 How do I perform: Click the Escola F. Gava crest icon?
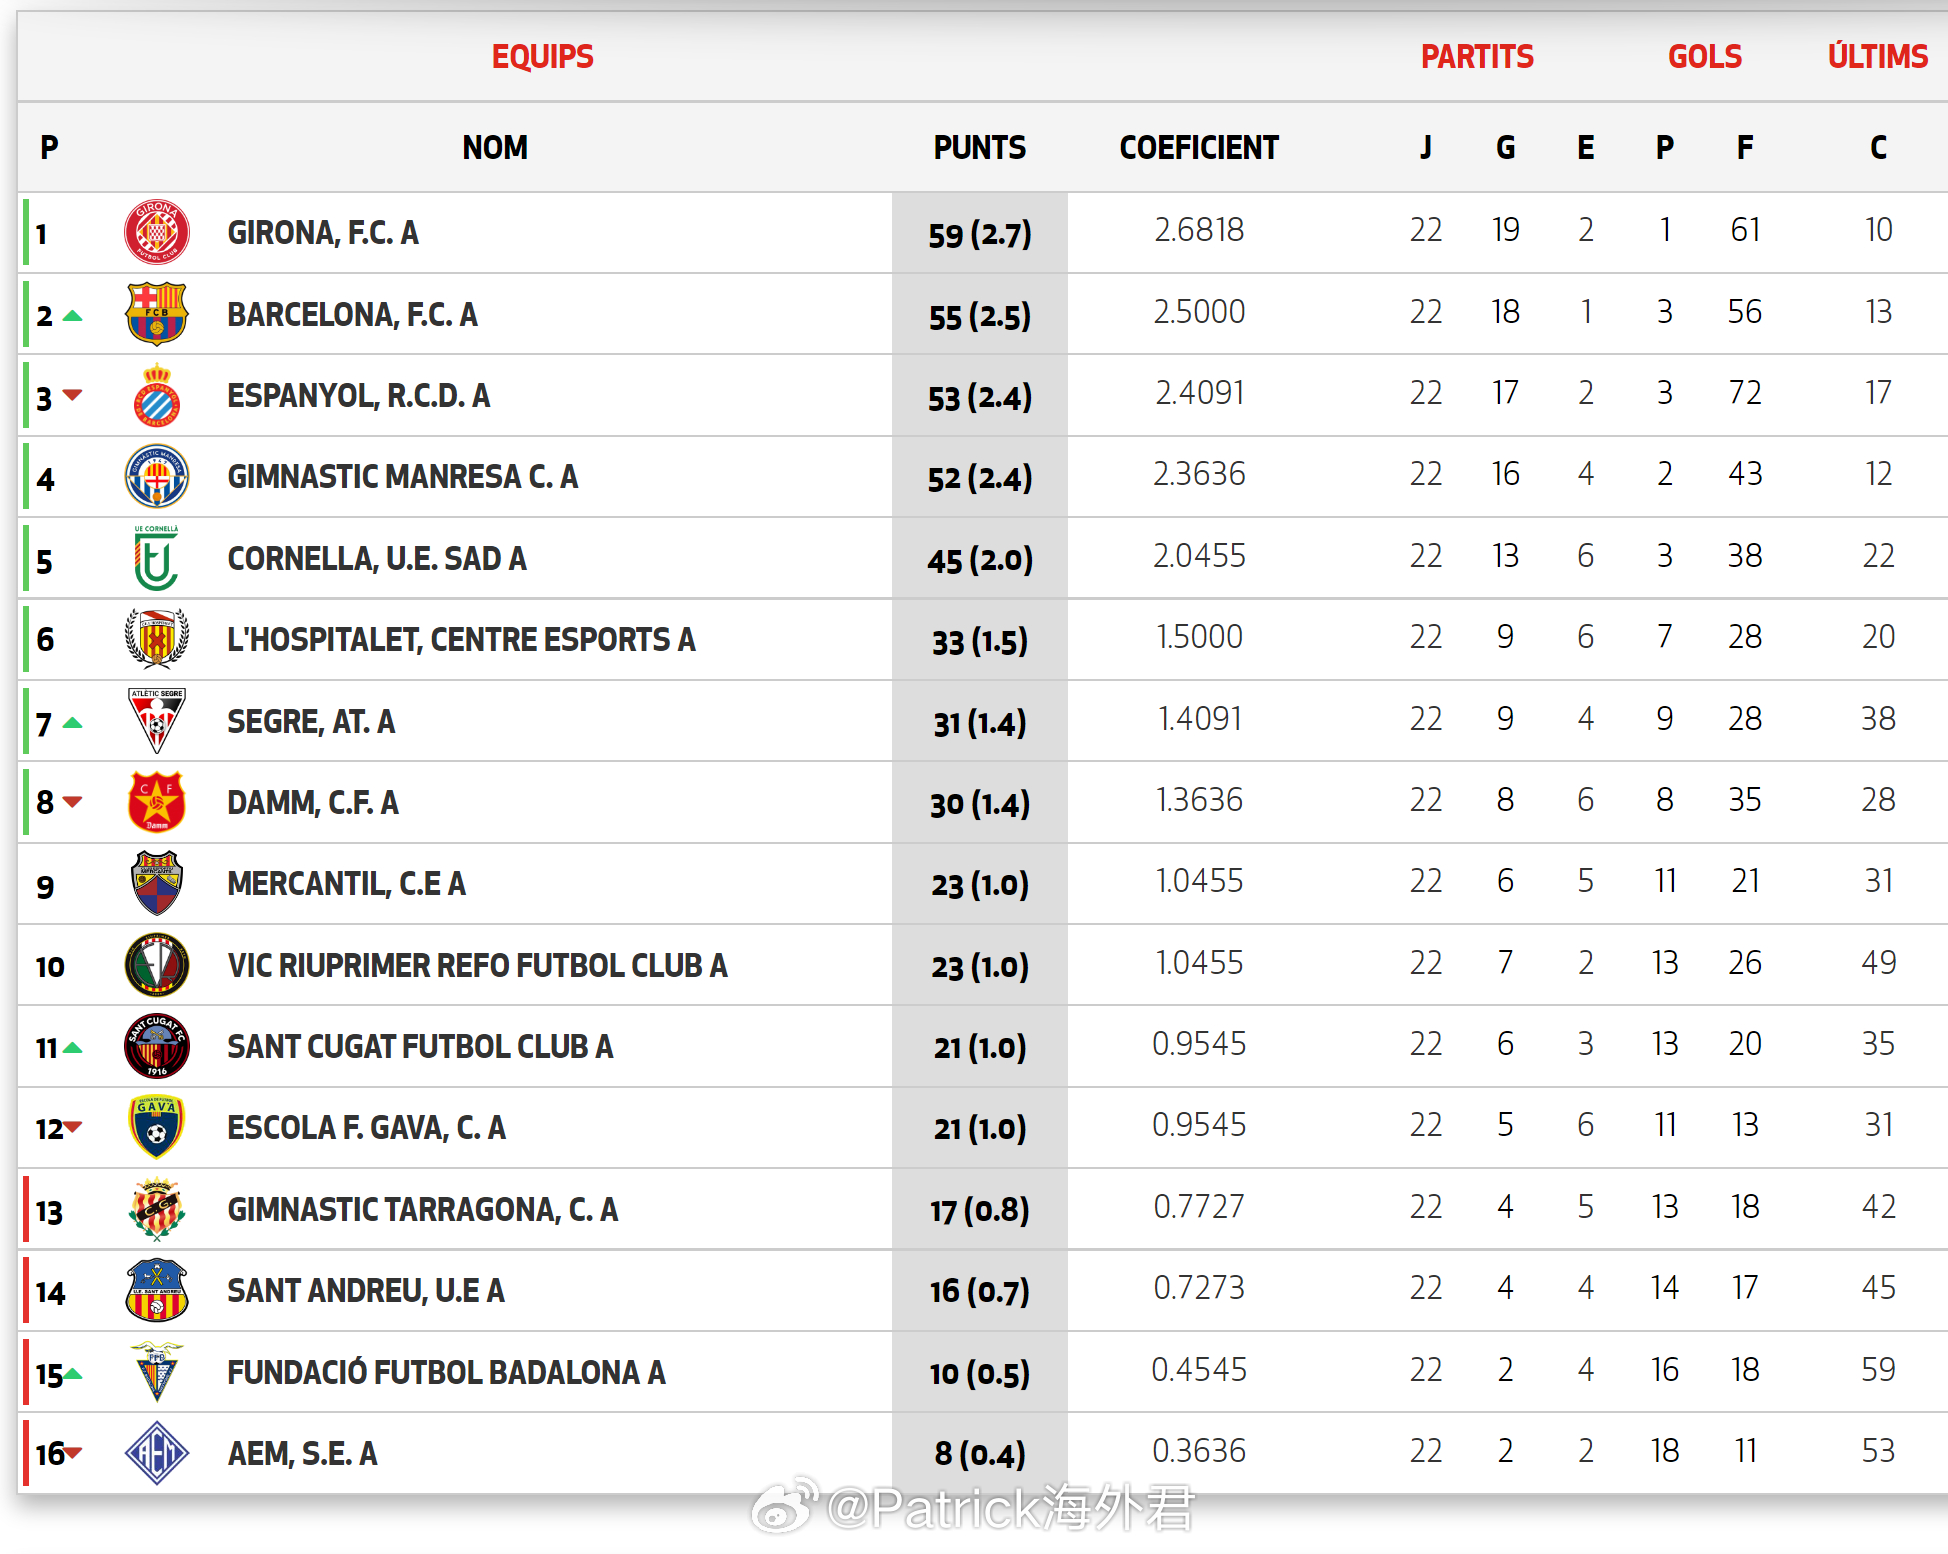(156, 1127)
